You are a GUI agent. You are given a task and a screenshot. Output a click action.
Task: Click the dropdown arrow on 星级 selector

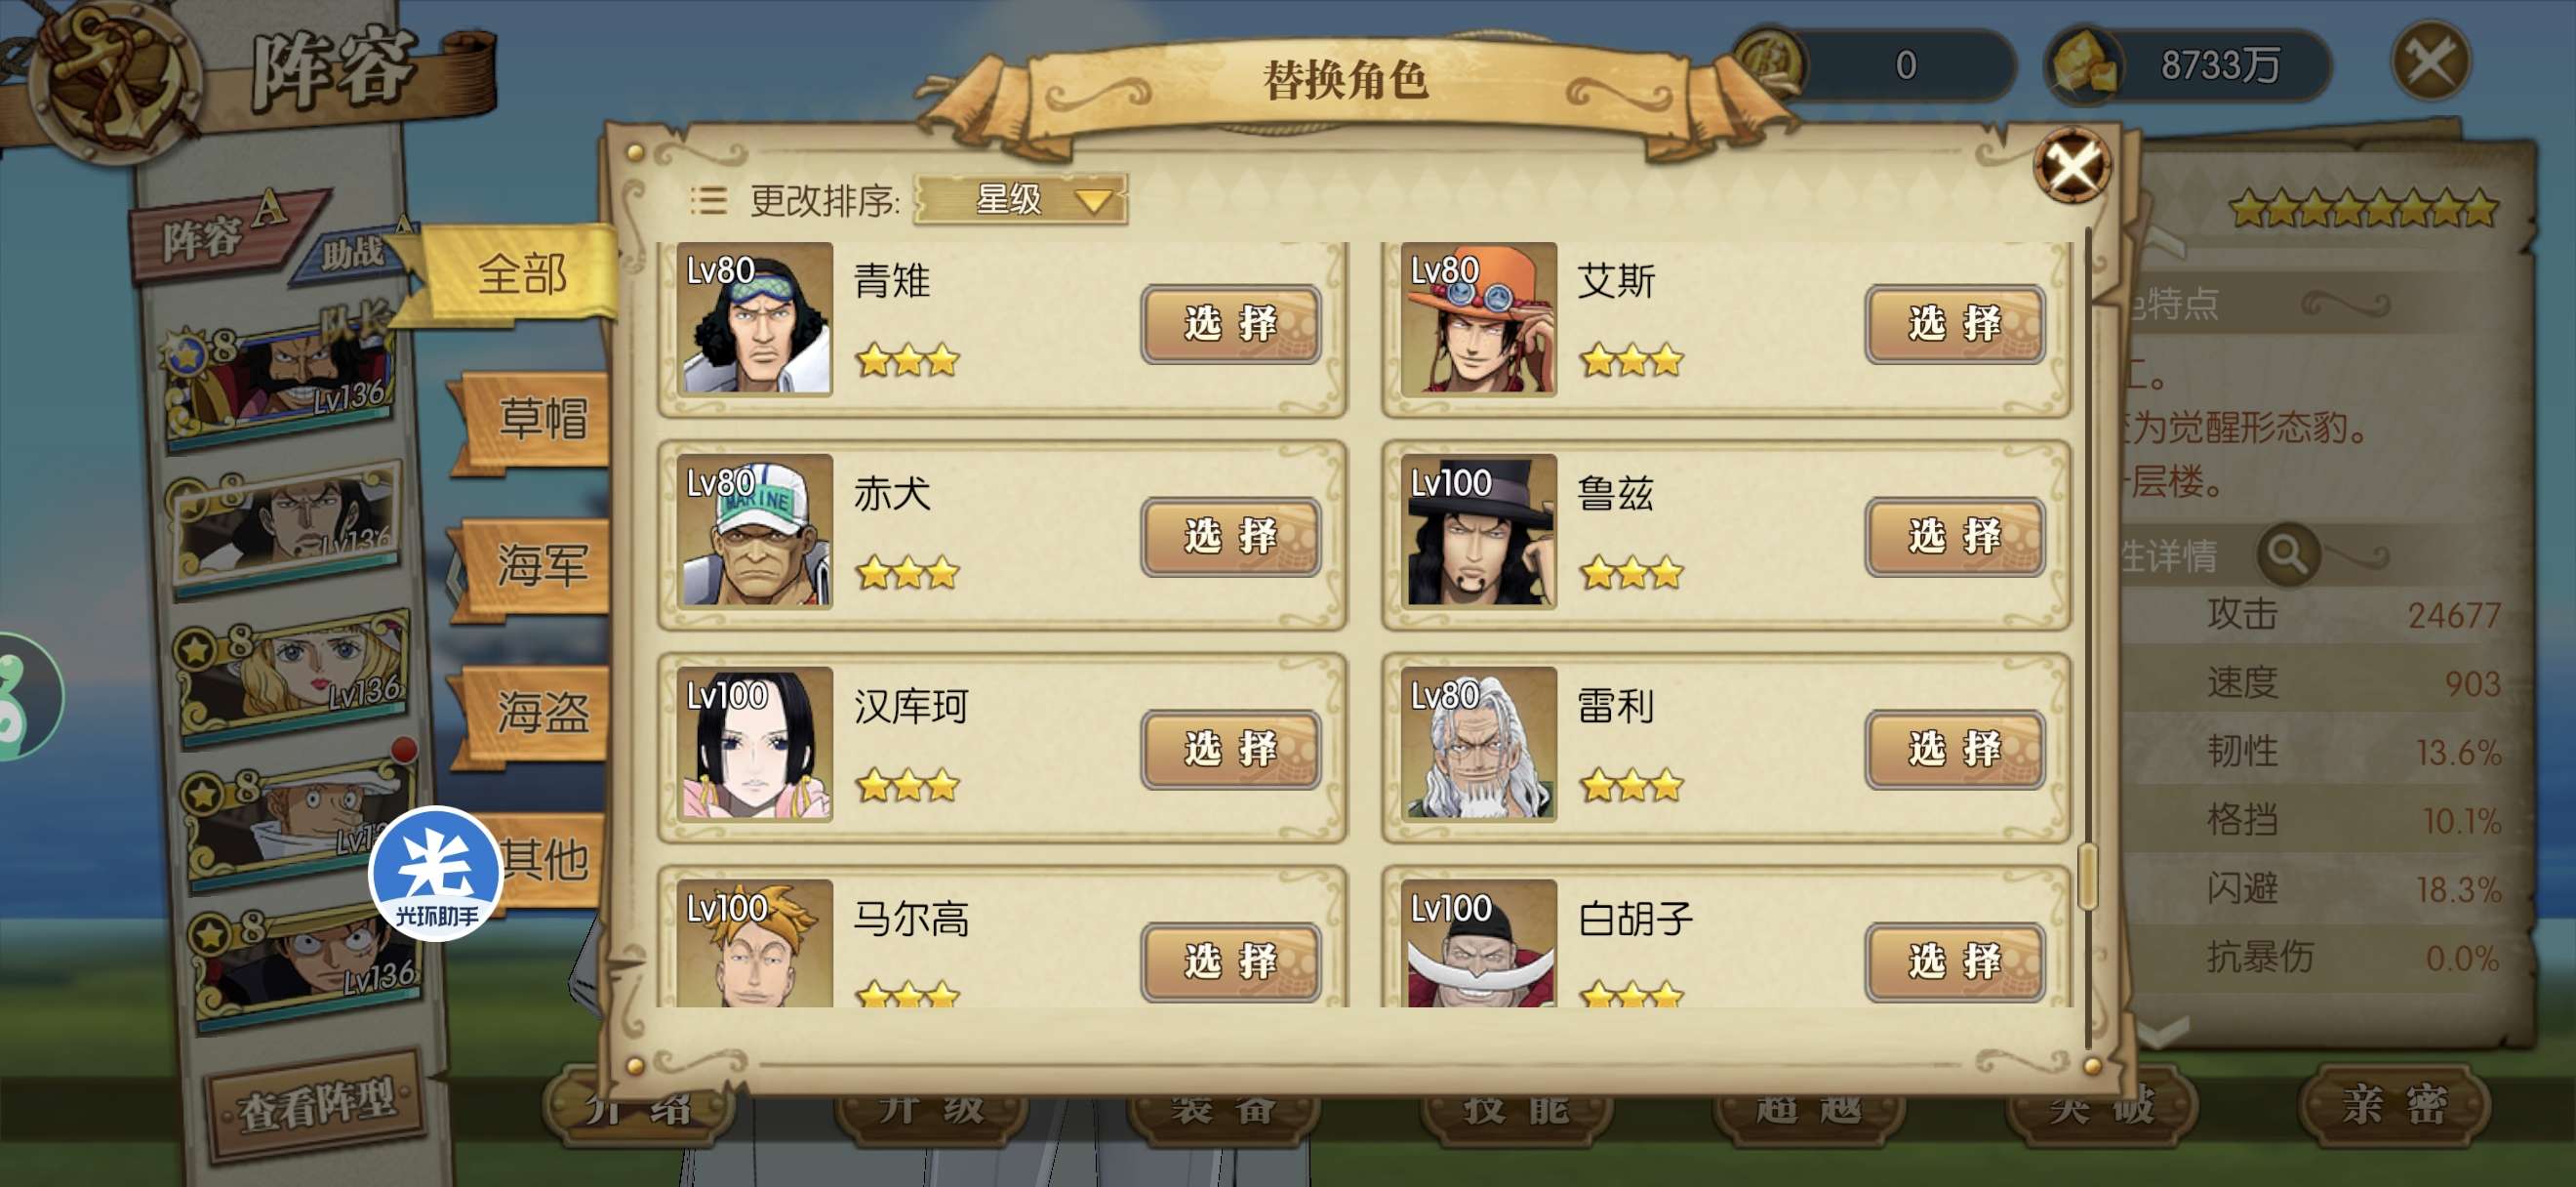pos(1093,201)
